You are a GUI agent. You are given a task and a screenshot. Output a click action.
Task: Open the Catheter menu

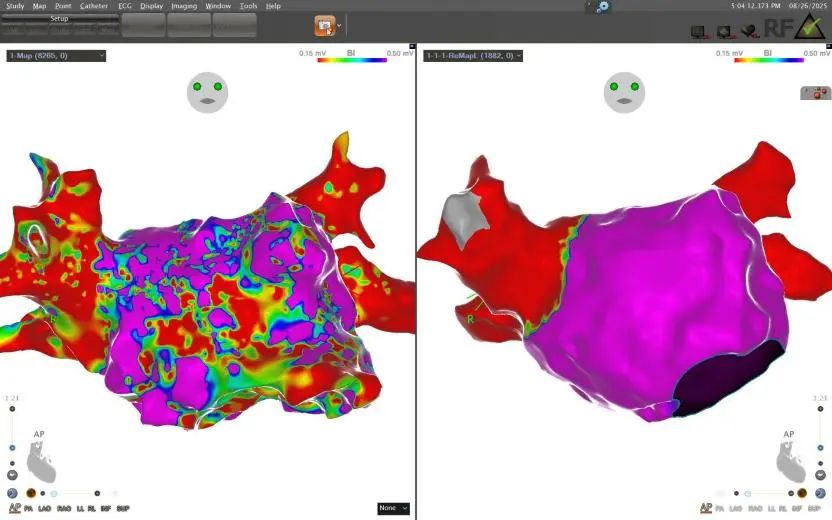point(94,6)
